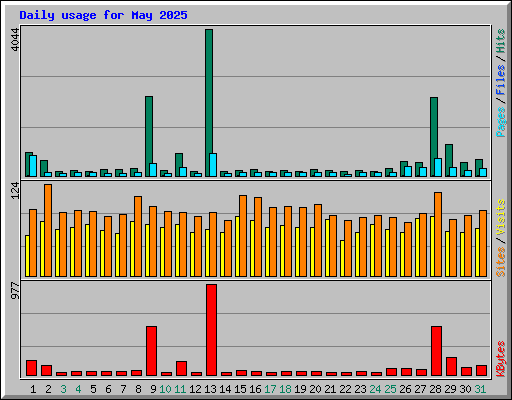Click the Visits legend label
Screen dimensions: 512x400
(x=501, y=218)
